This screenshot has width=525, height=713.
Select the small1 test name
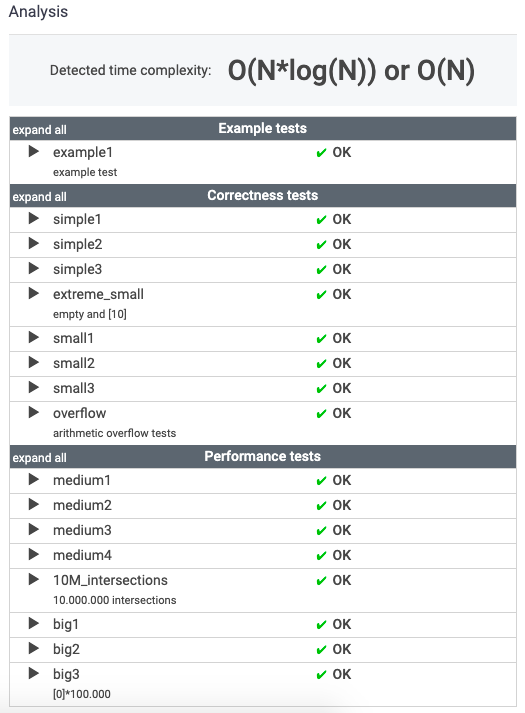click(73, 338)
